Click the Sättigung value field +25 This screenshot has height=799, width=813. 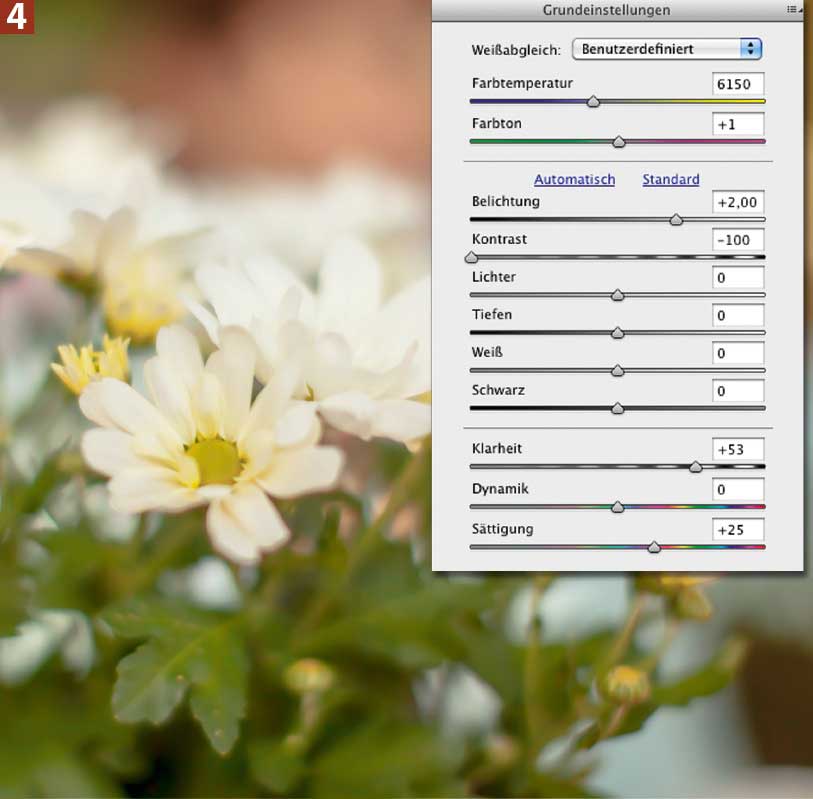pyautogui.click(x=738, y=530)
